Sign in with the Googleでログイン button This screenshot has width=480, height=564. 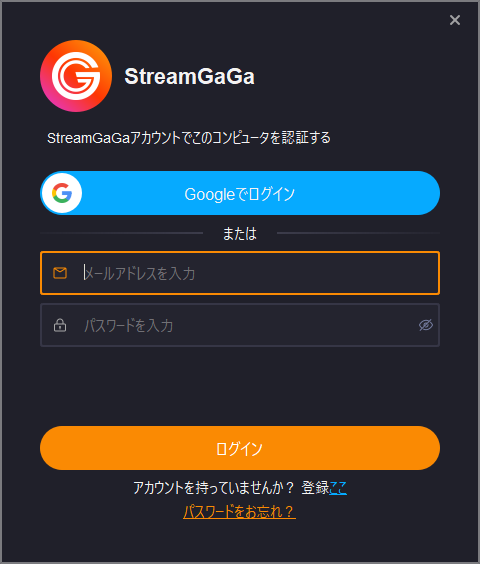coord(240,193)
